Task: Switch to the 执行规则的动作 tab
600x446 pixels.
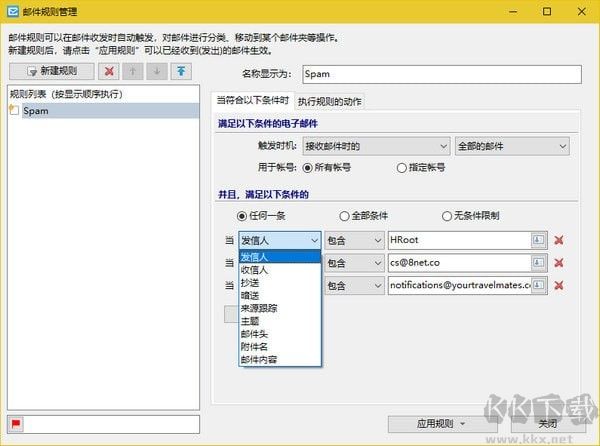Action: pyautogui.click(x=329, y=101)
